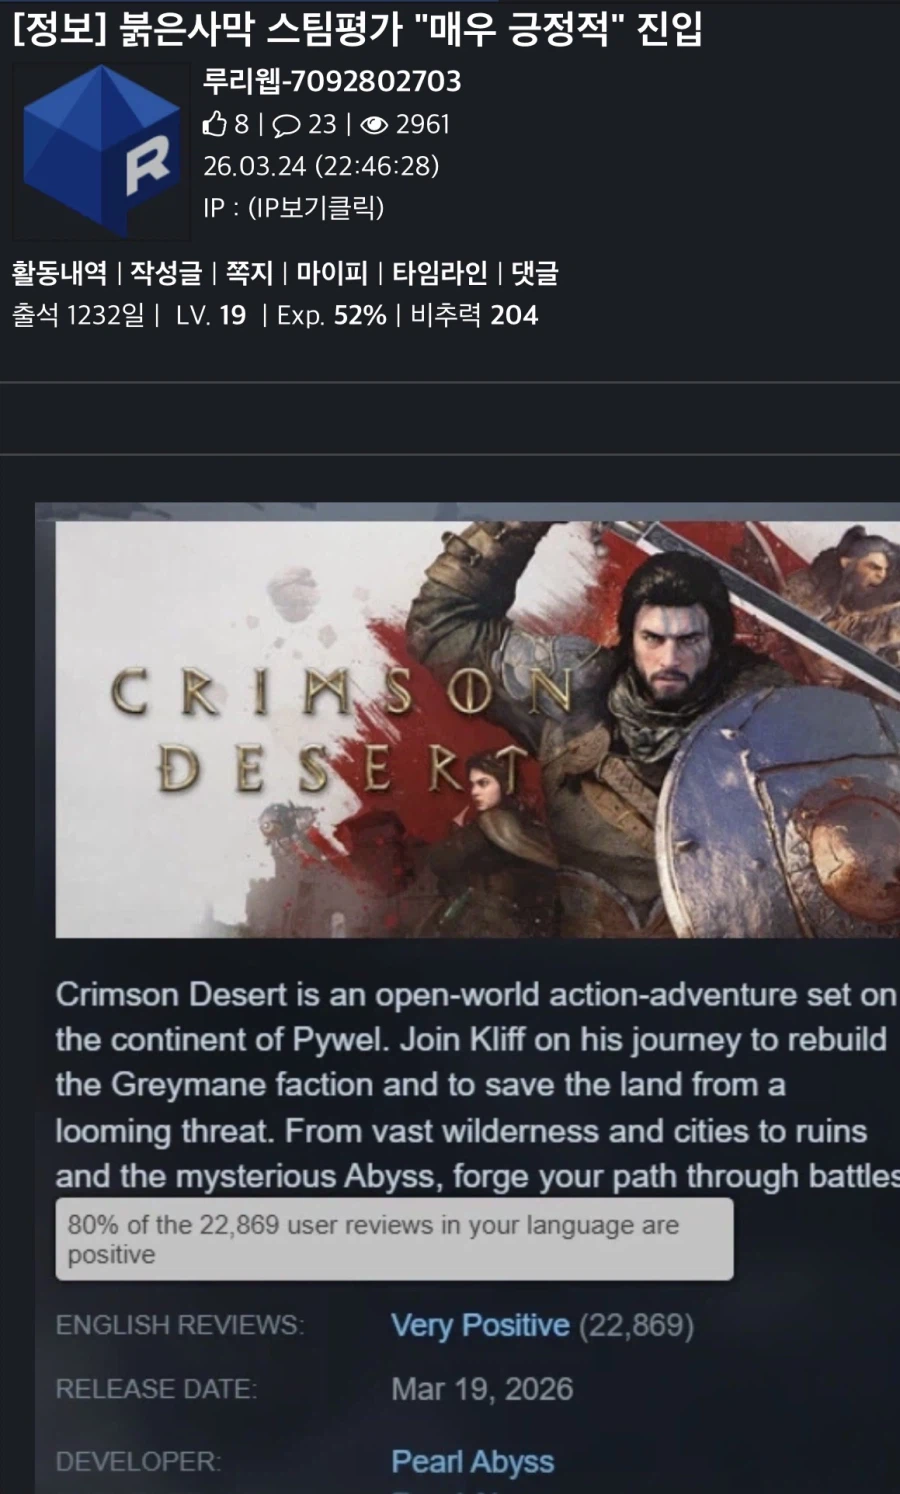
Task: Reveal the IP via IP보기클릭
Action: point(316,207)
